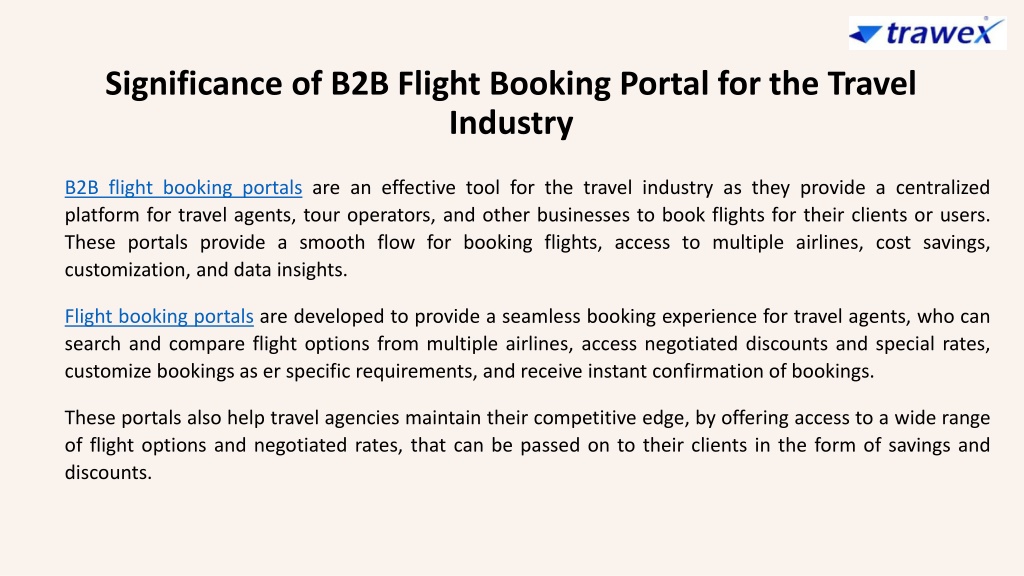Click the word centralized in first paragraph

click(942, 187)
